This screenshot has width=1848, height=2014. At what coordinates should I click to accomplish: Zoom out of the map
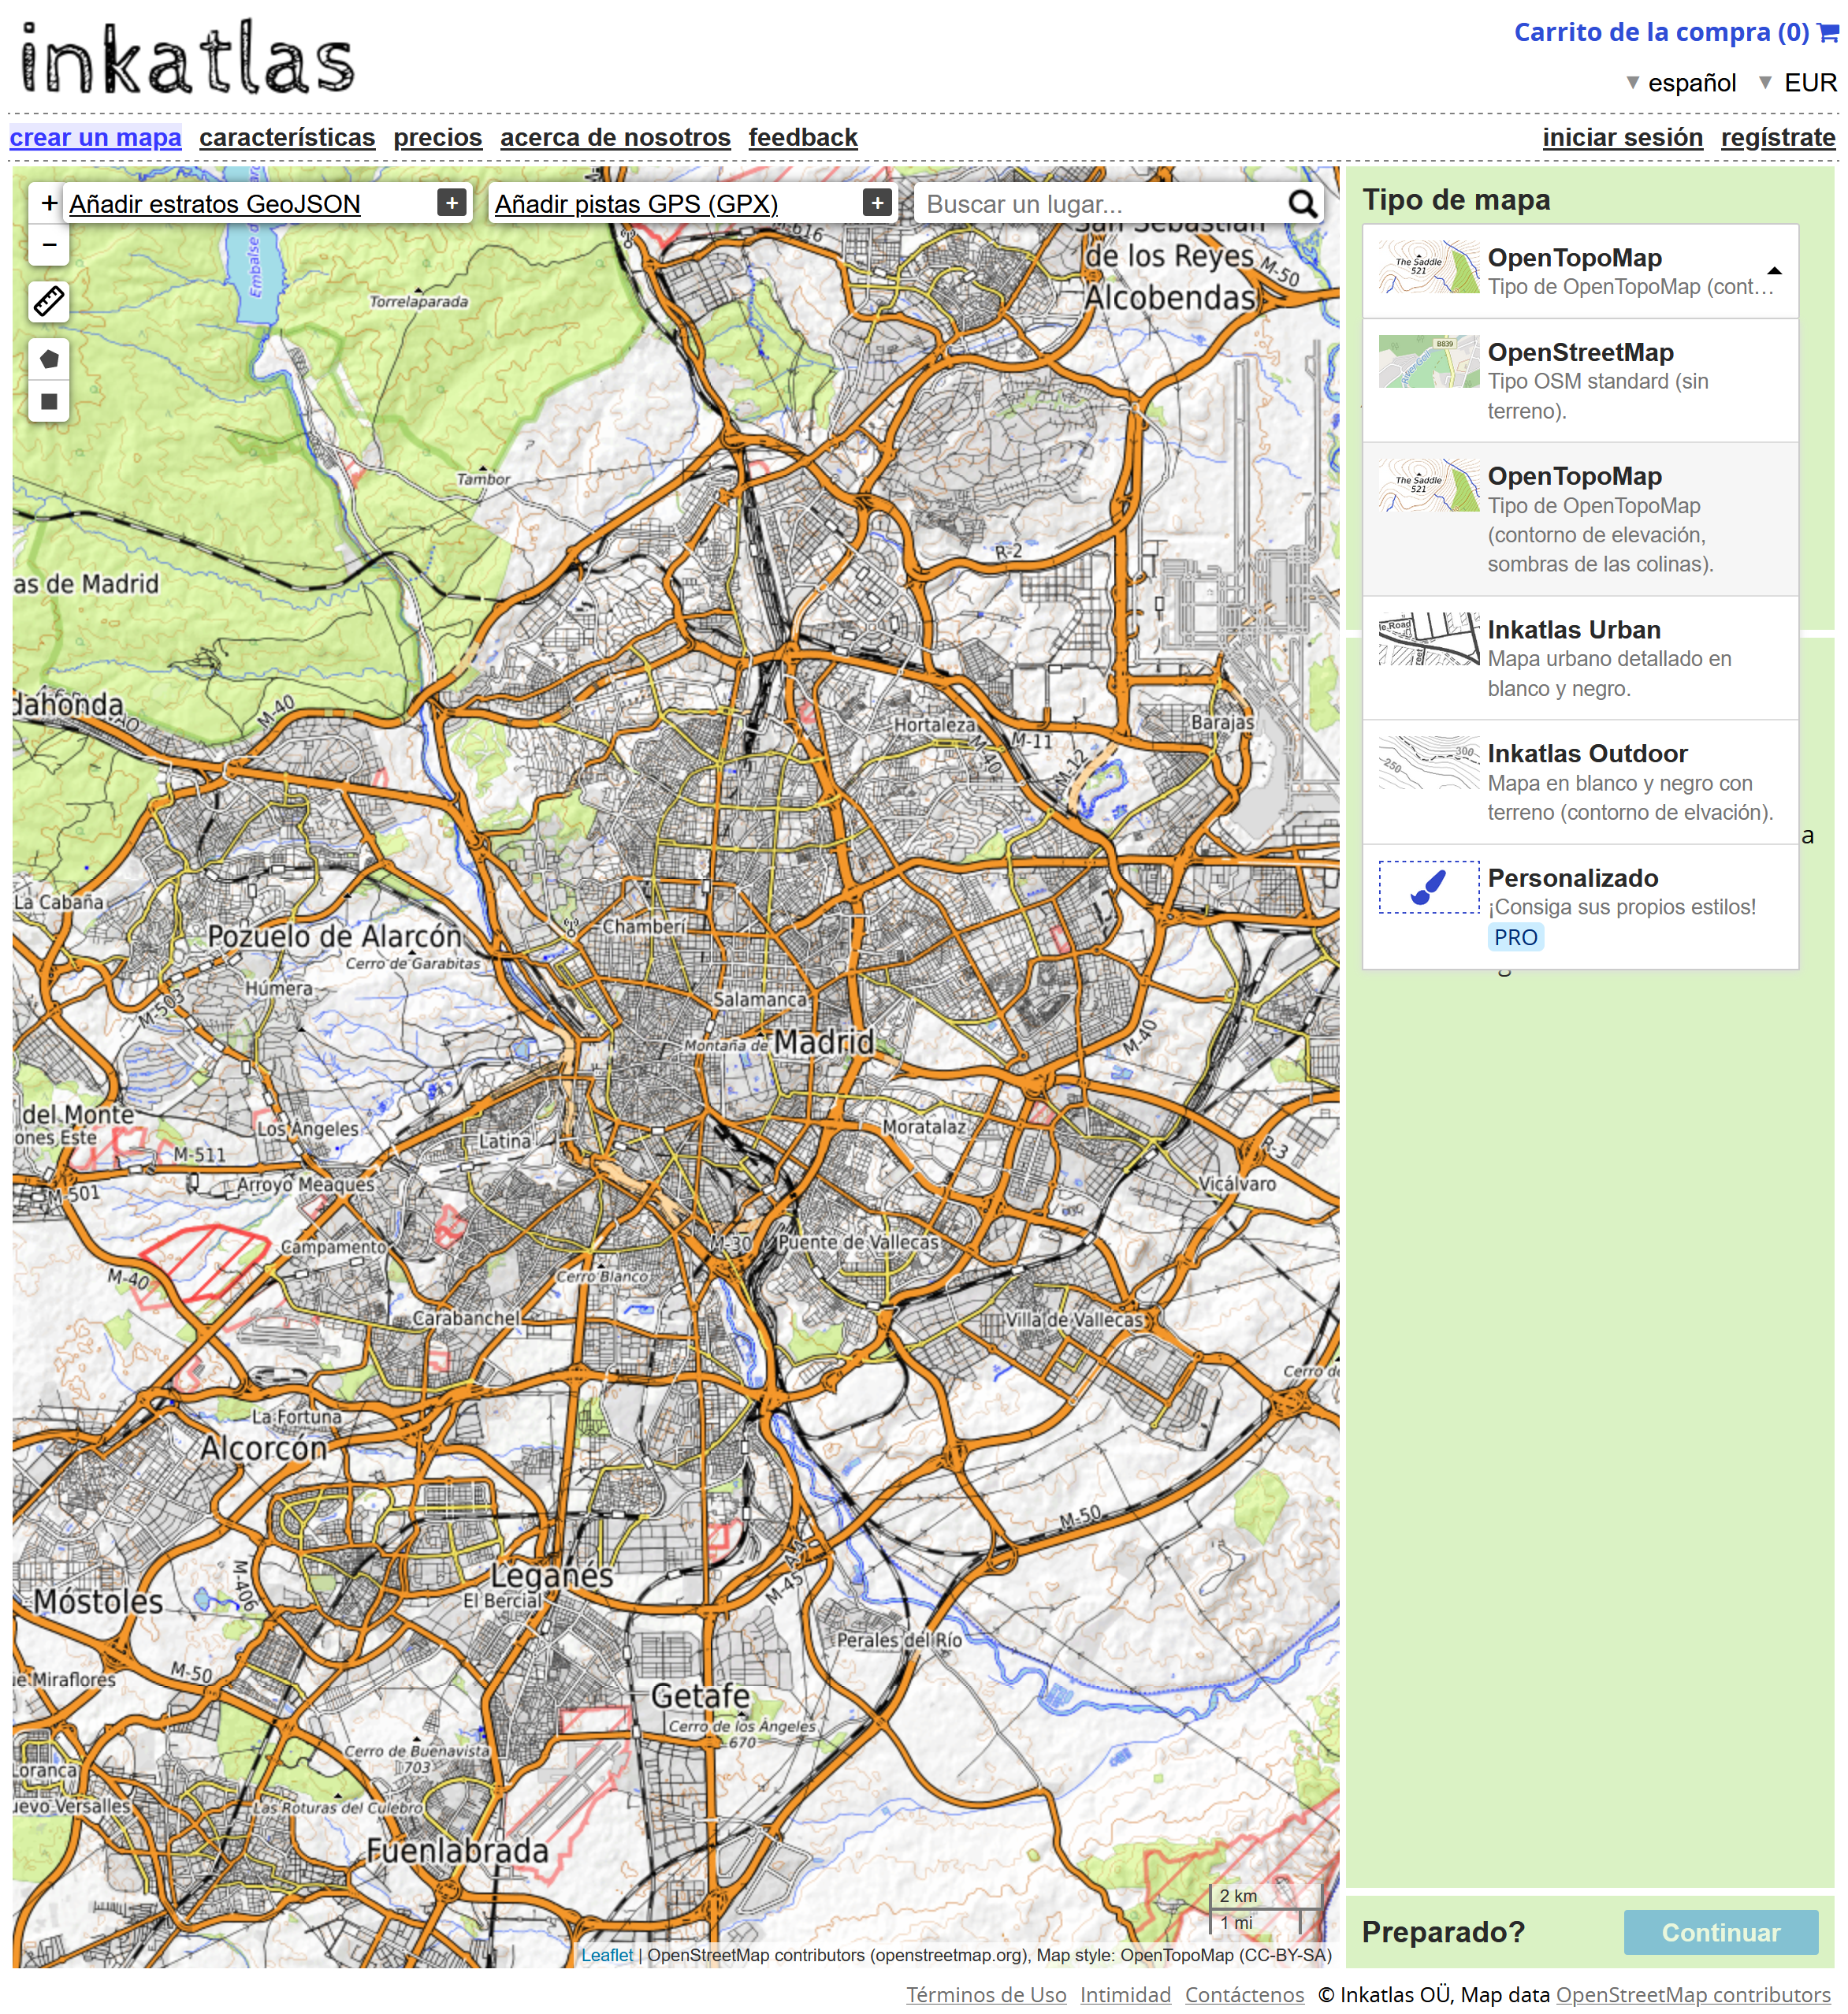click(48, 245)
